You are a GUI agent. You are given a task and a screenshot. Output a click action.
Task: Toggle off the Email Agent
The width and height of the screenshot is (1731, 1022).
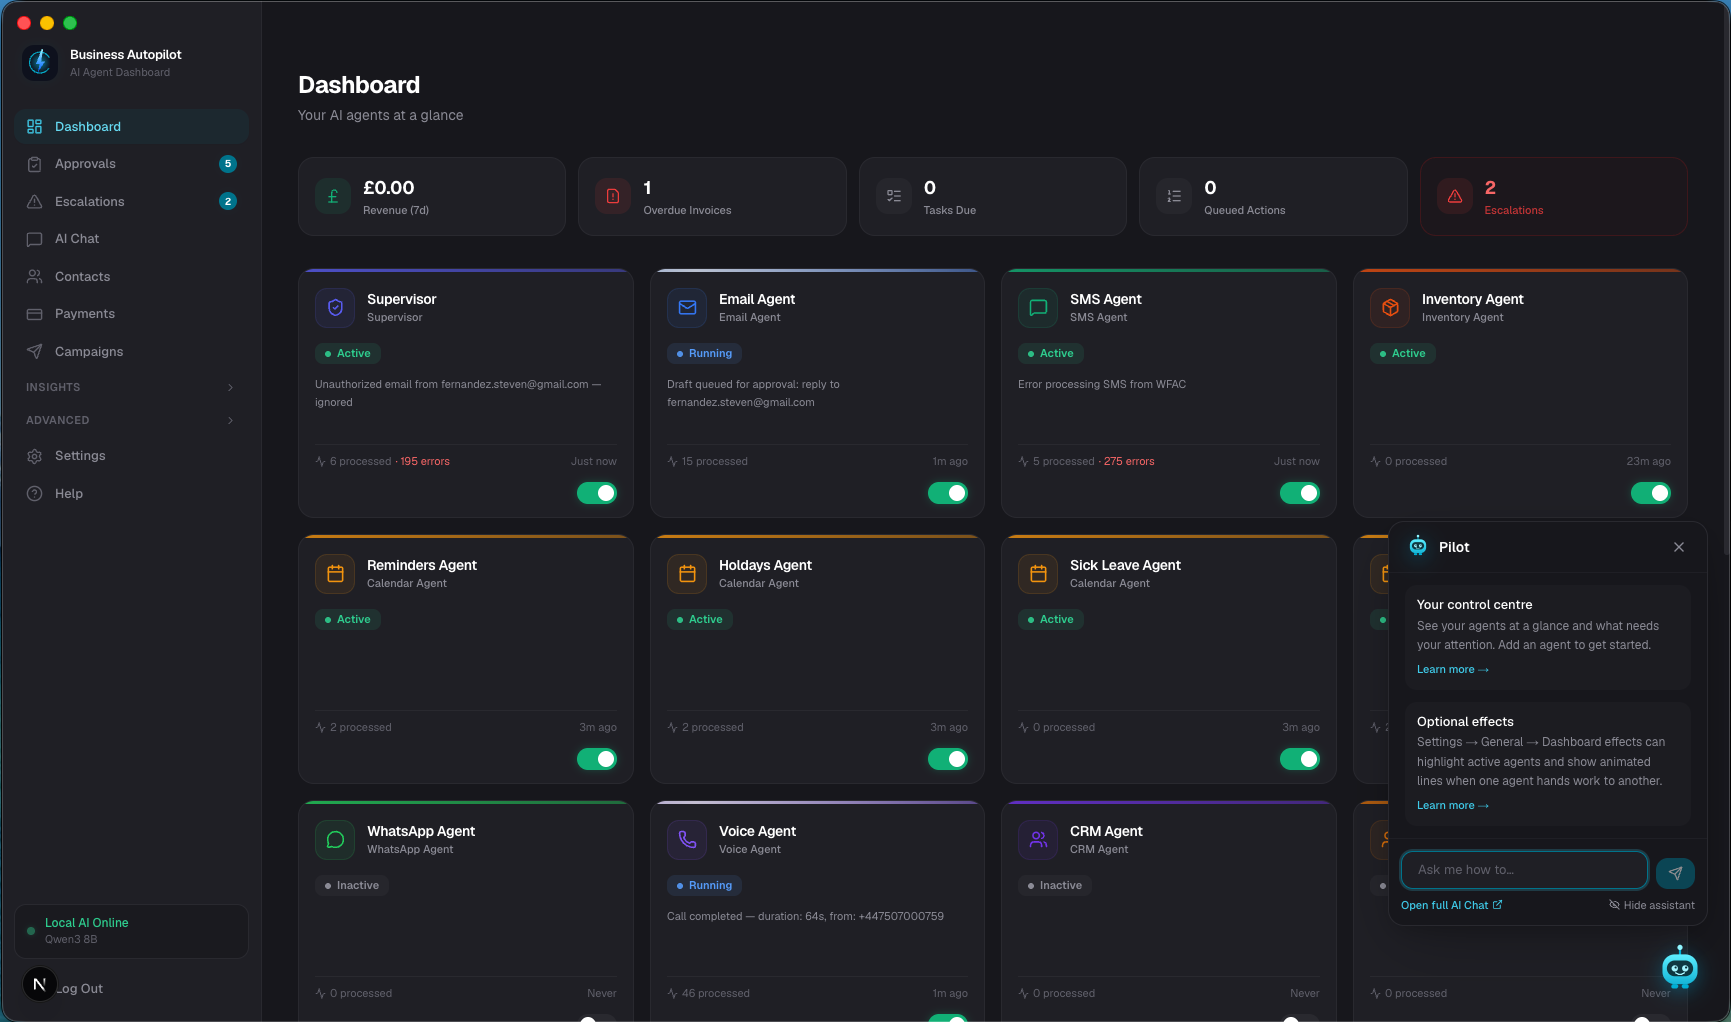tap(948, 493)
